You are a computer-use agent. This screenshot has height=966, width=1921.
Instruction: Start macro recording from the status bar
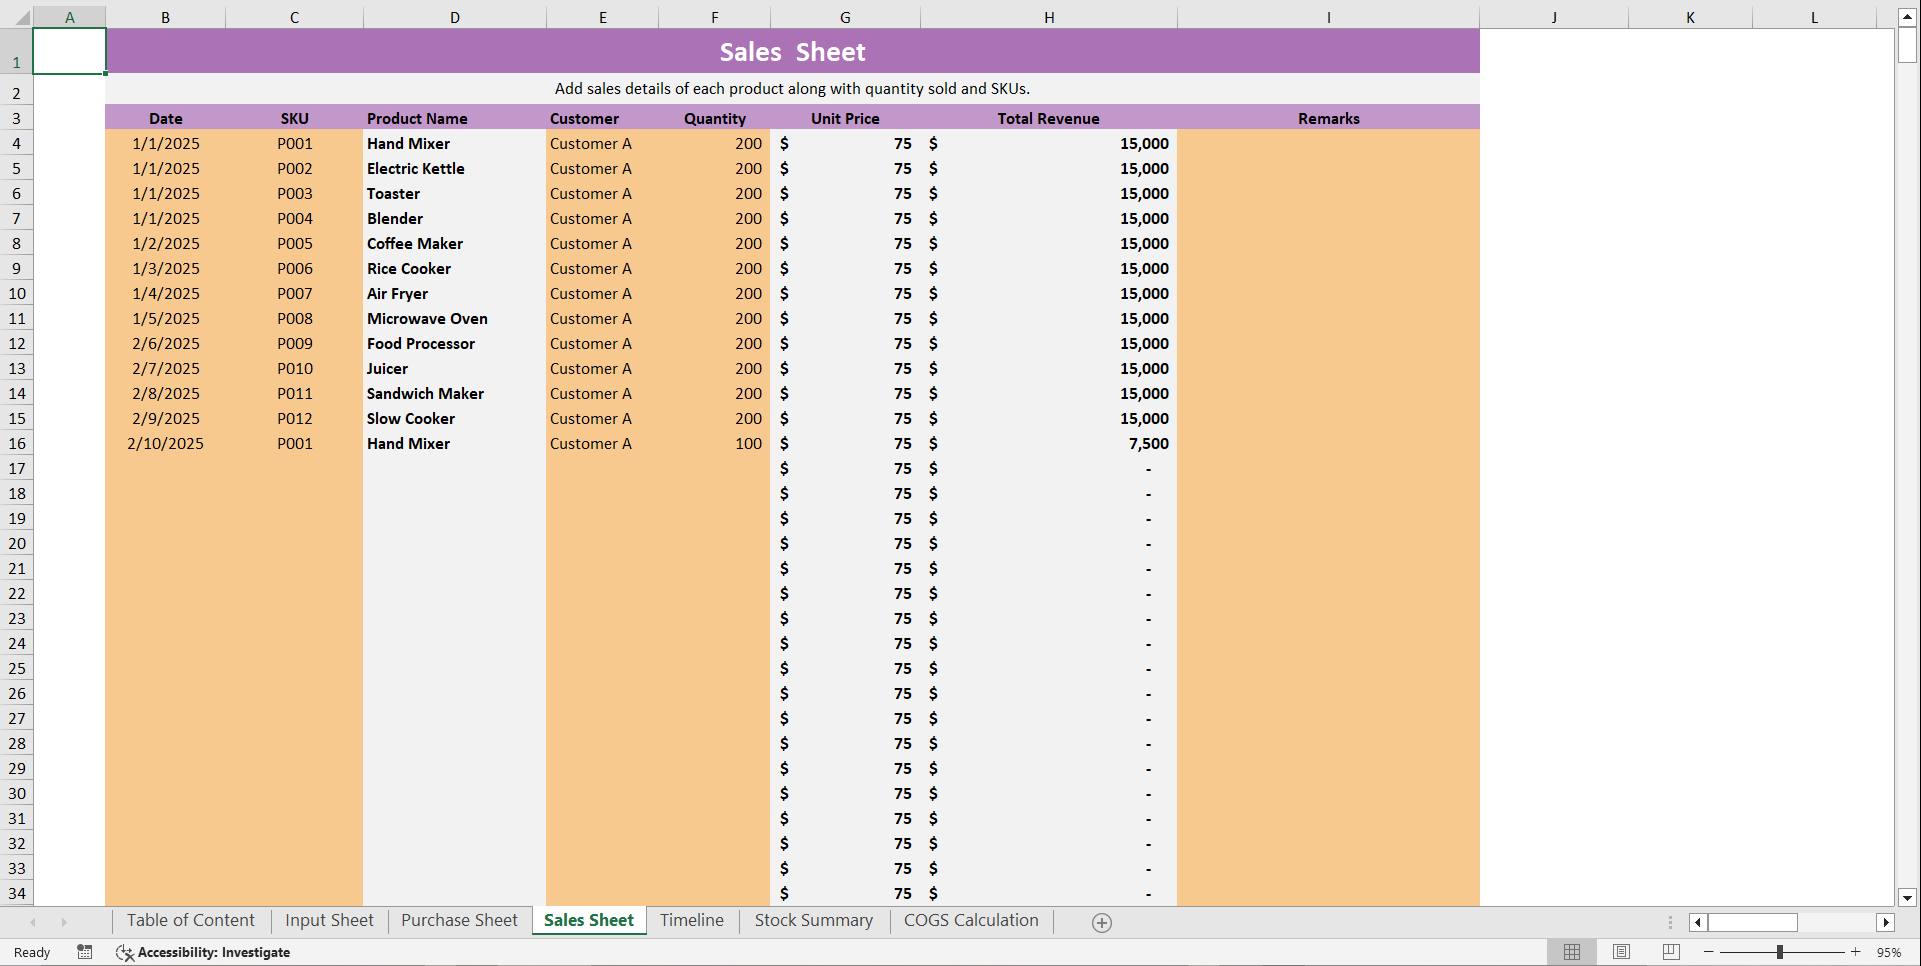(x=85, y=952)
